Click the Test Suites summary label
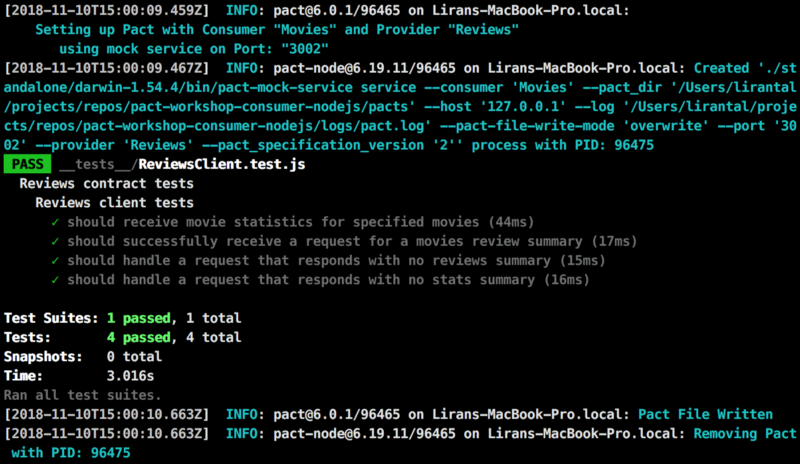 click(x=51, y=319)
